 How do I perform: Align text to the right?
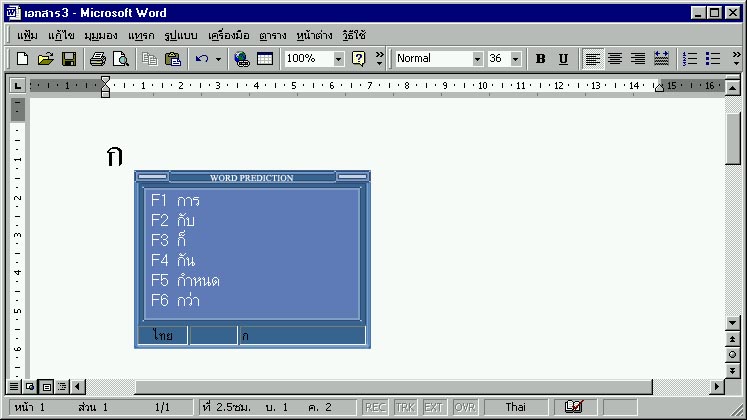pyautogui.click(x=638, y=59)
